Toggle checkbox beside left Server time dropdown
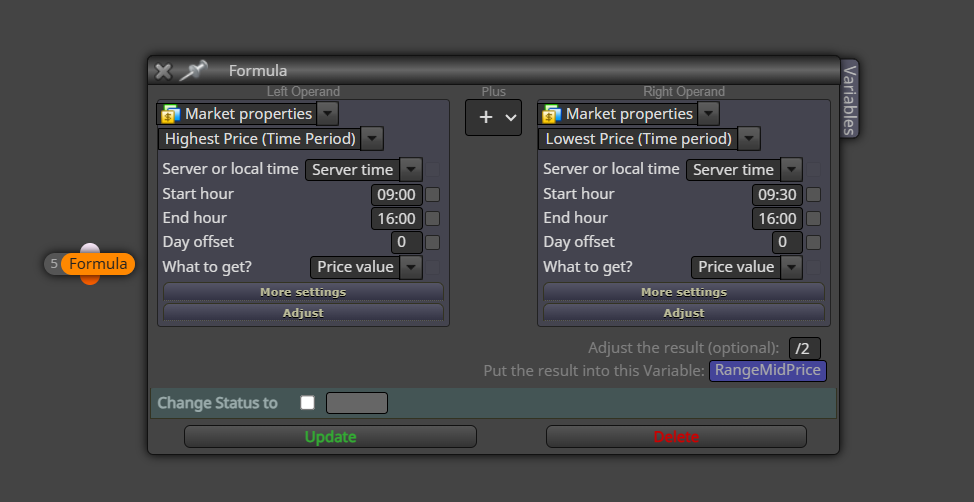Viewport: 974px width, 502px height. coord(432,170)
